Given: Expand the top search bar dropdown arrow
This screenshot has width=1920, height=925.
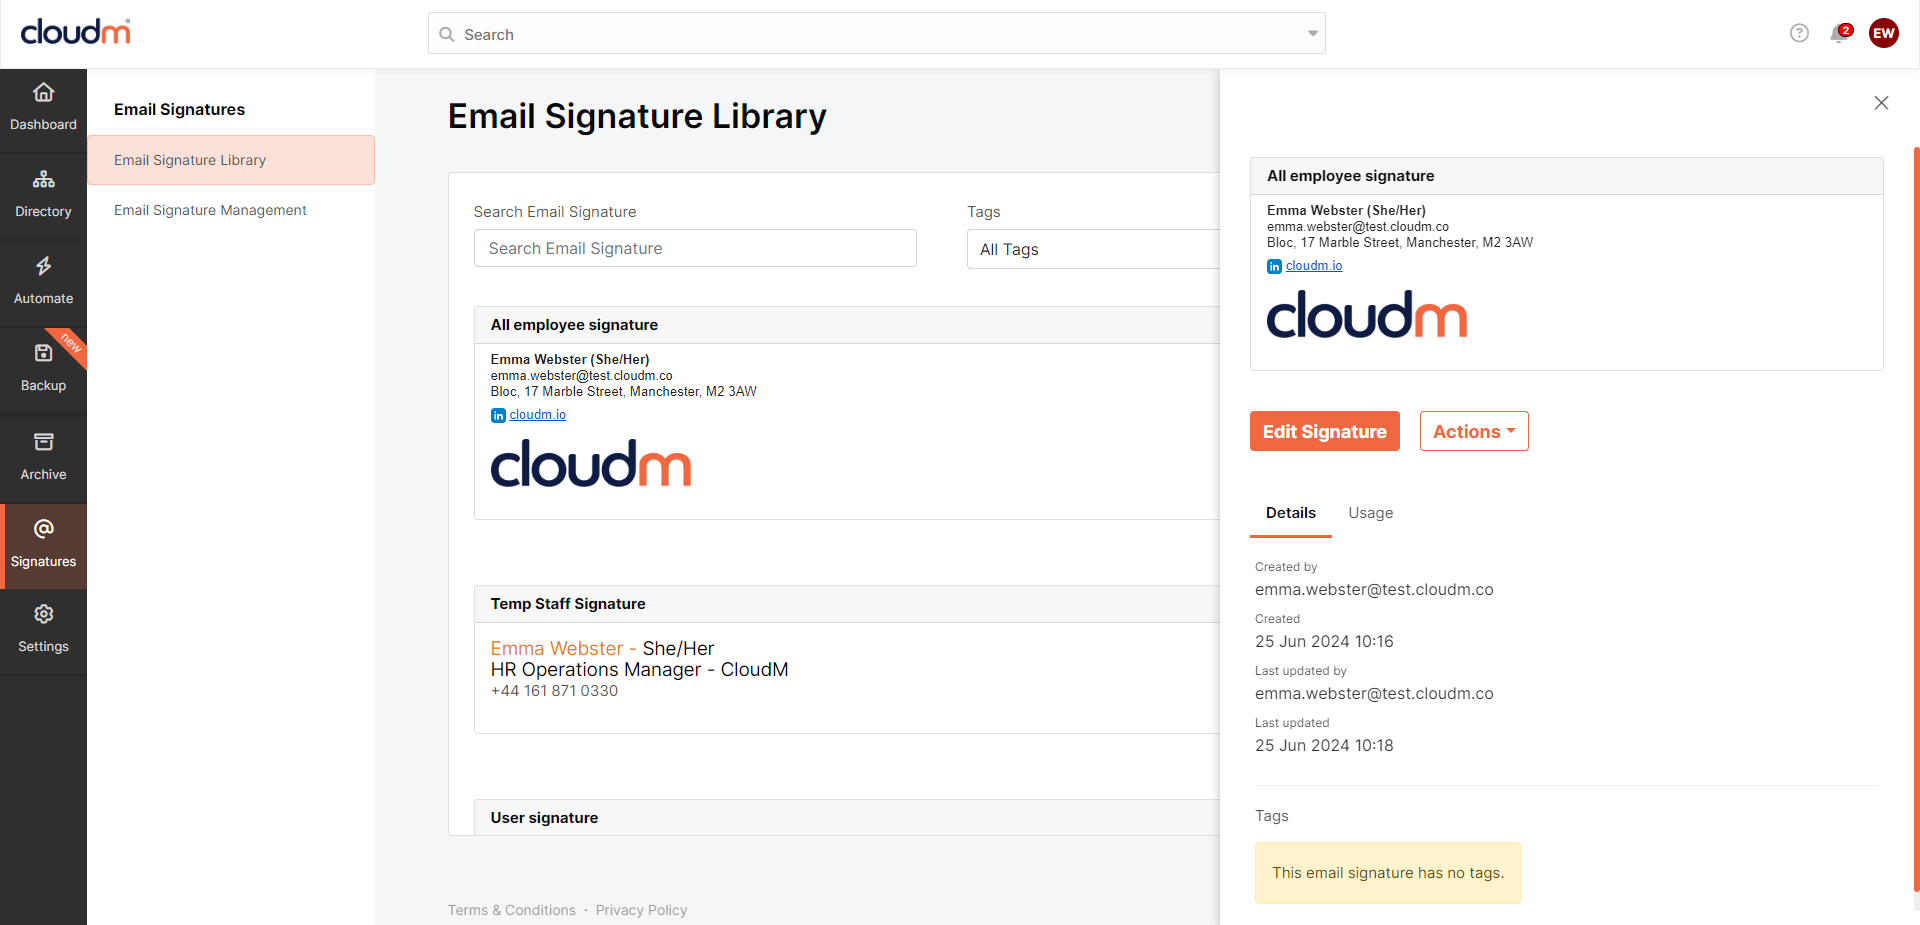Looking at the screenshot, I should [1312, 34].
